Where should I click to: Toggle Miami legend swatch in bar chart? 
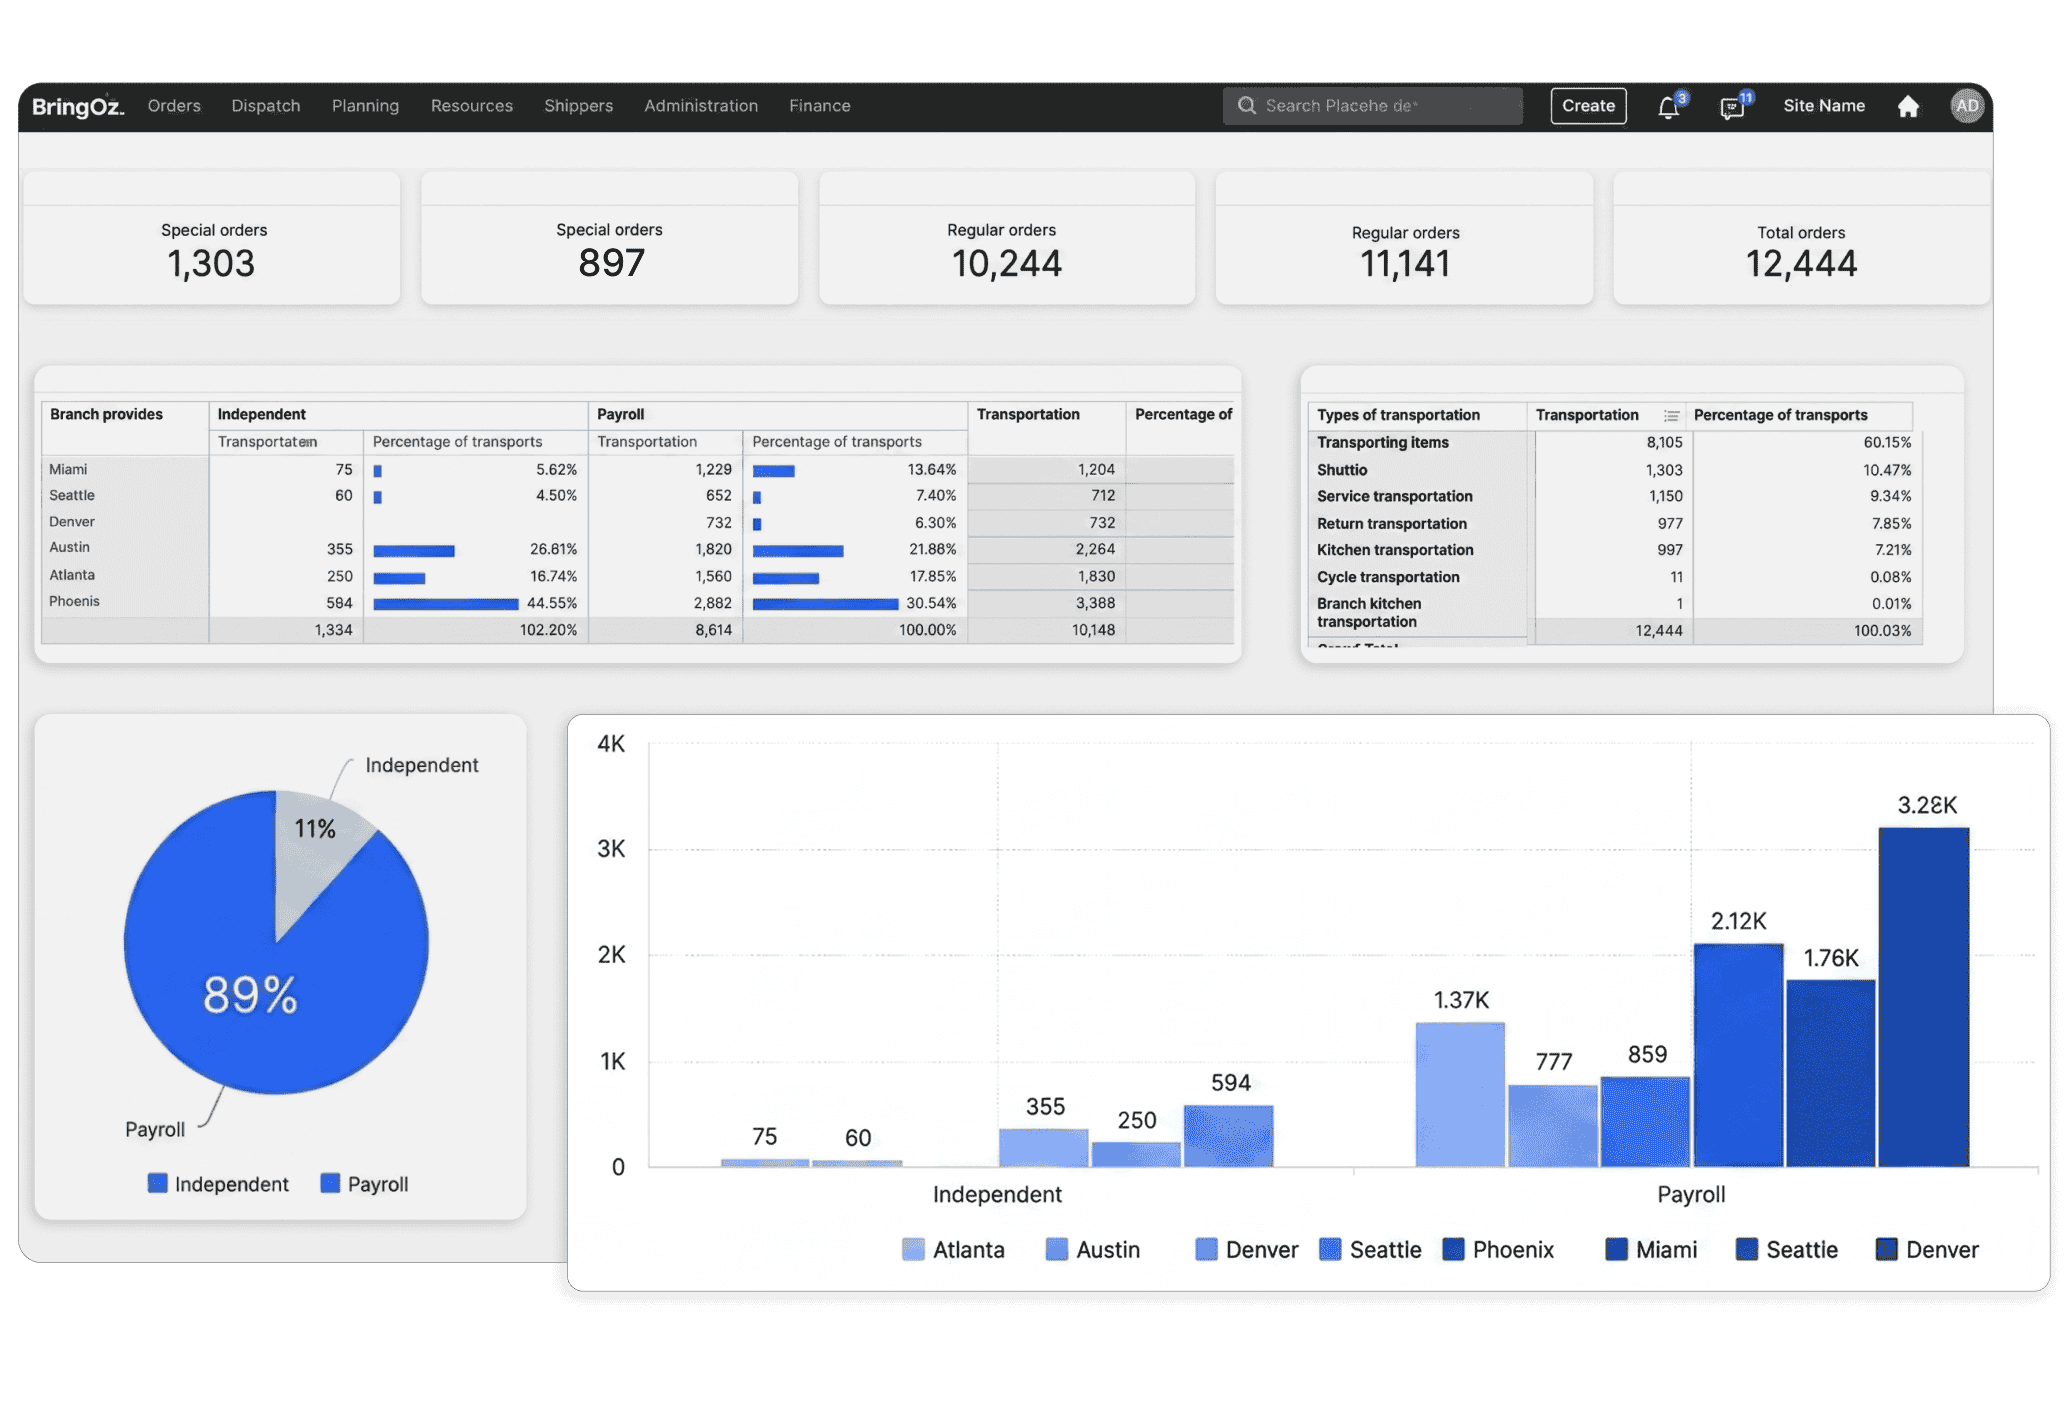coord(1616,1249)
